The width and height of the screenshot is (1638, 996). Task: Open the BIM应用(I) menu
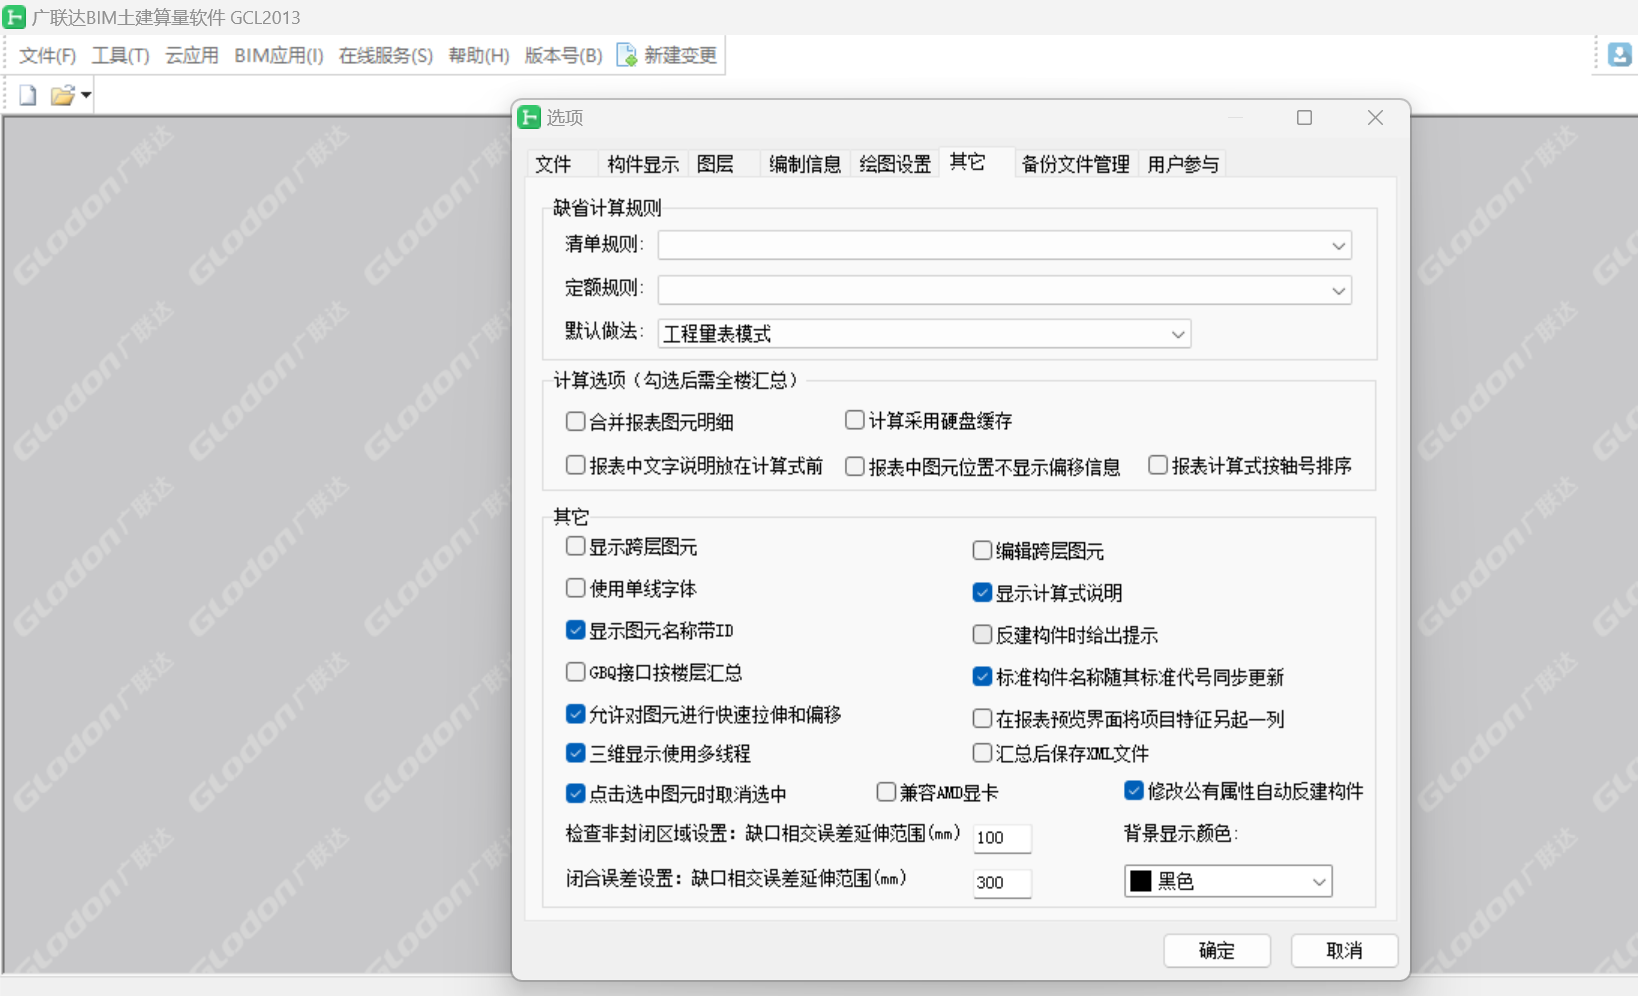point(279,55)
